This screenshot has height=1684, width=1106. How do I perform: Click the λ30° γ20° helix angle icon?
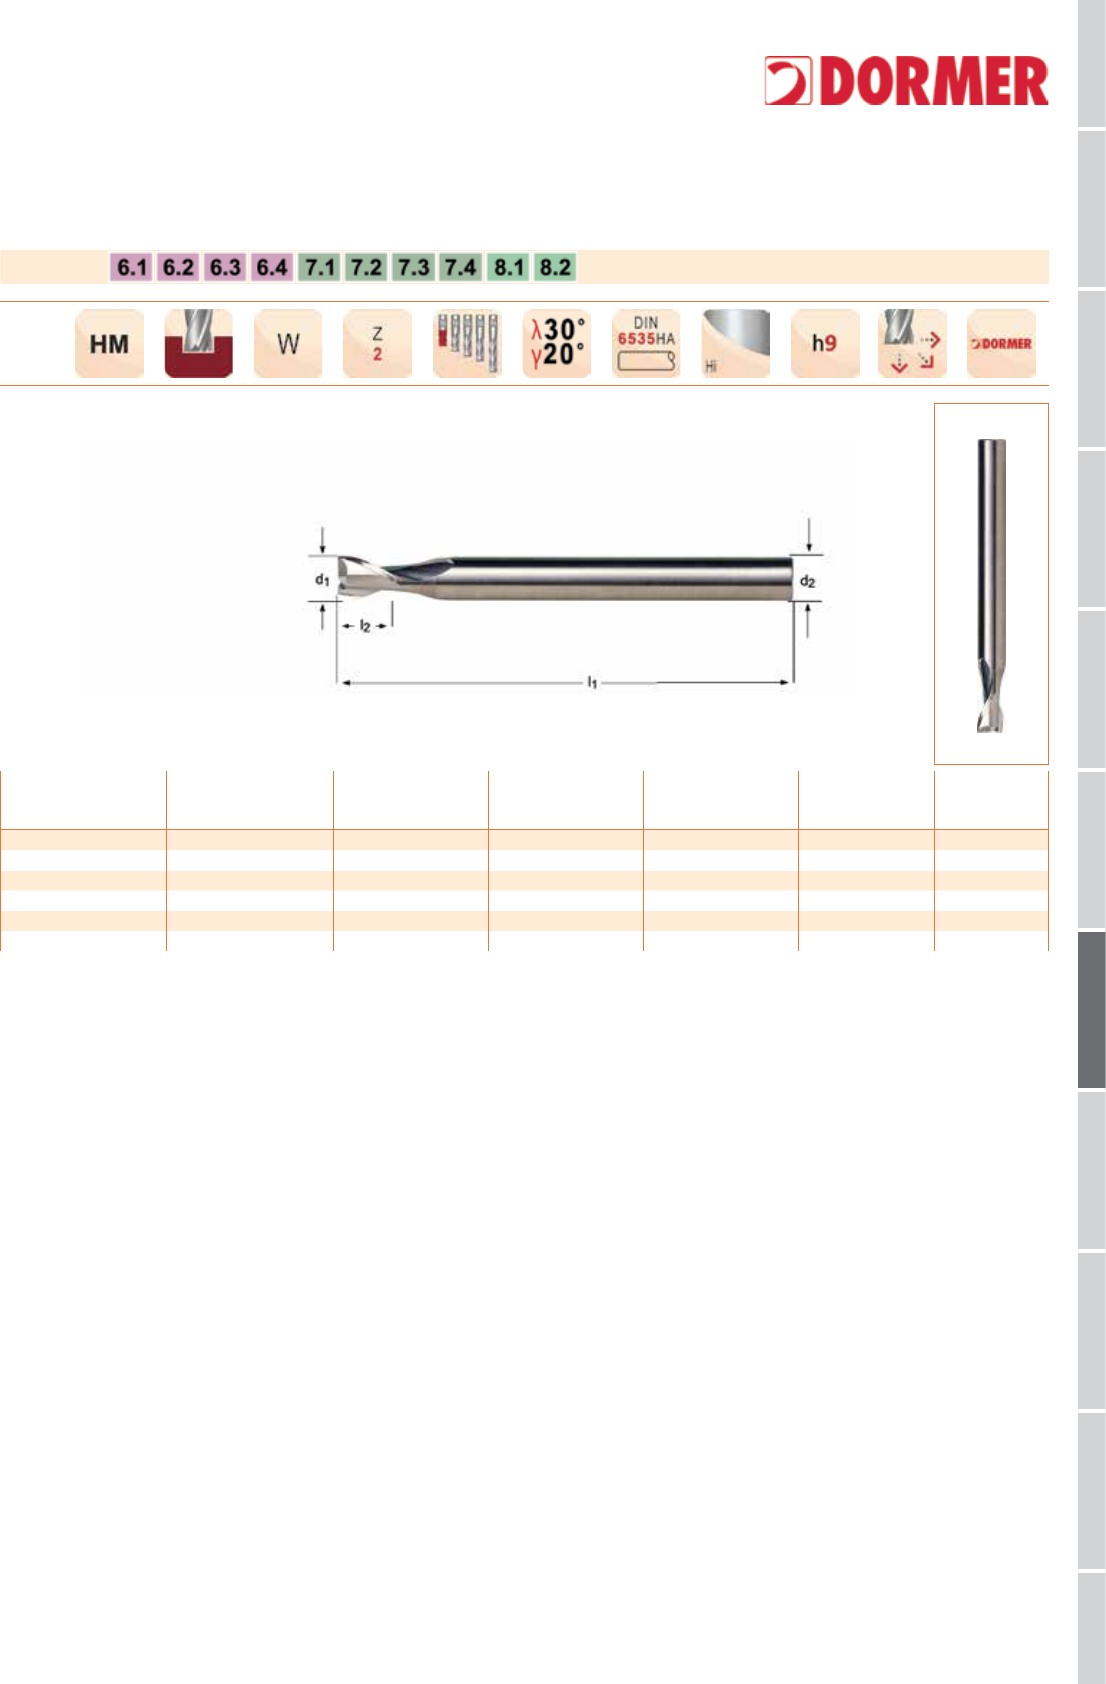[x=557, y=344]
